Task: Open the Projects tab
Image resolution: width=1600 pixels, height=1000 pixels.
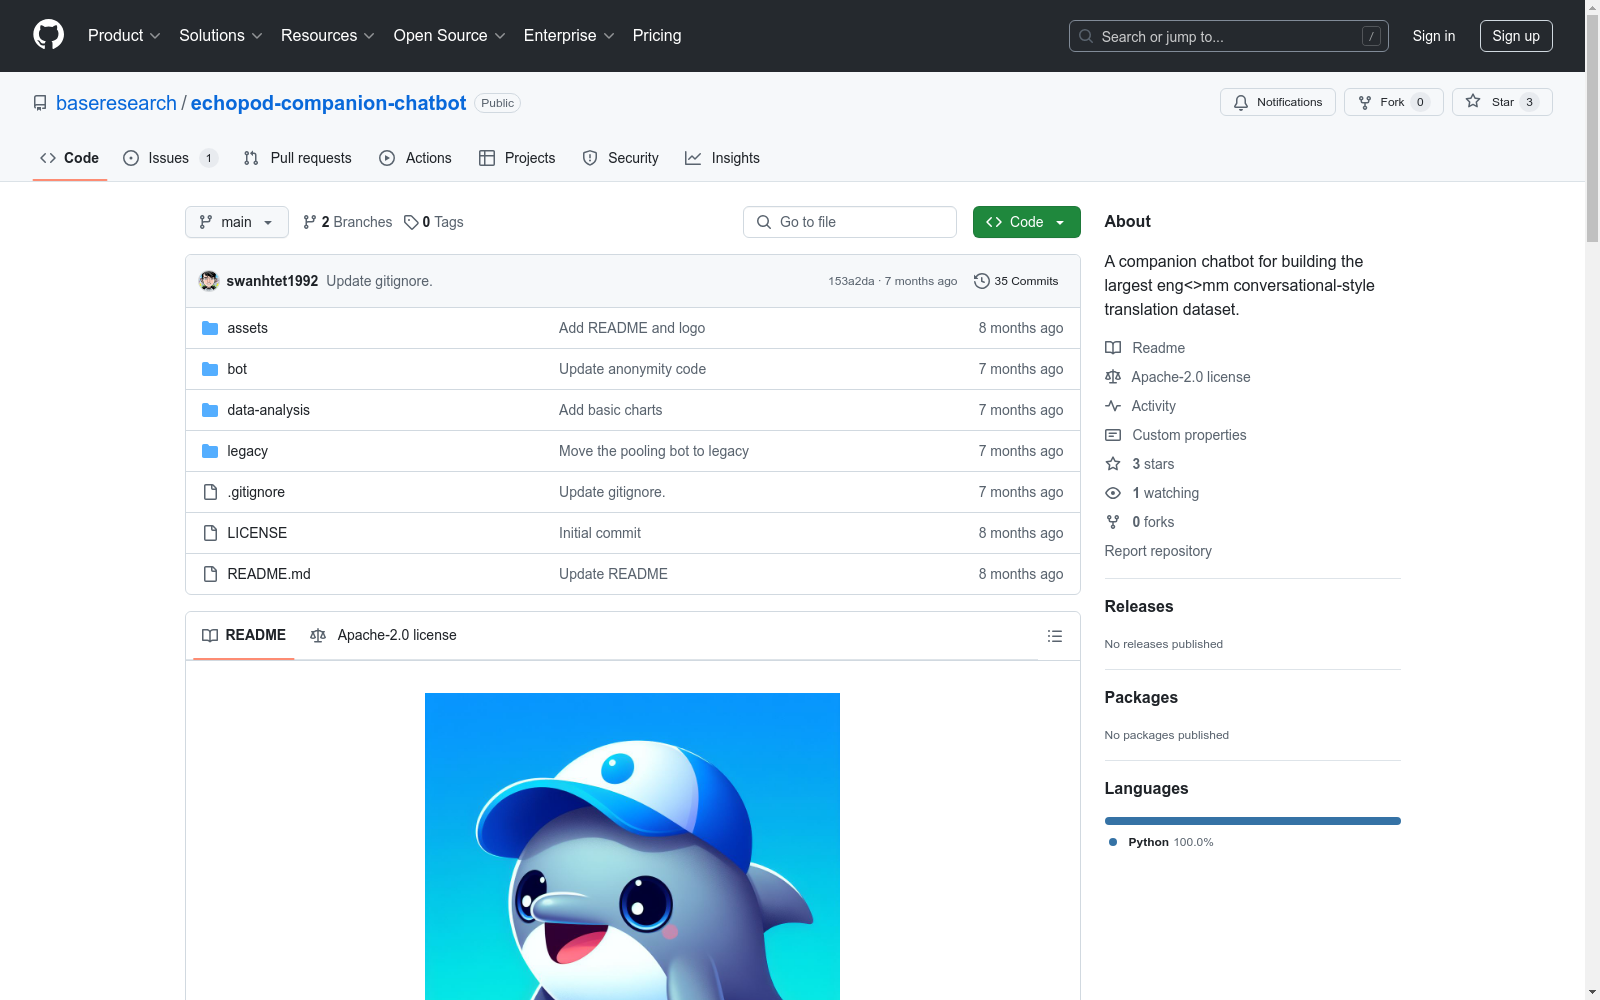Action: pos(517,158)
